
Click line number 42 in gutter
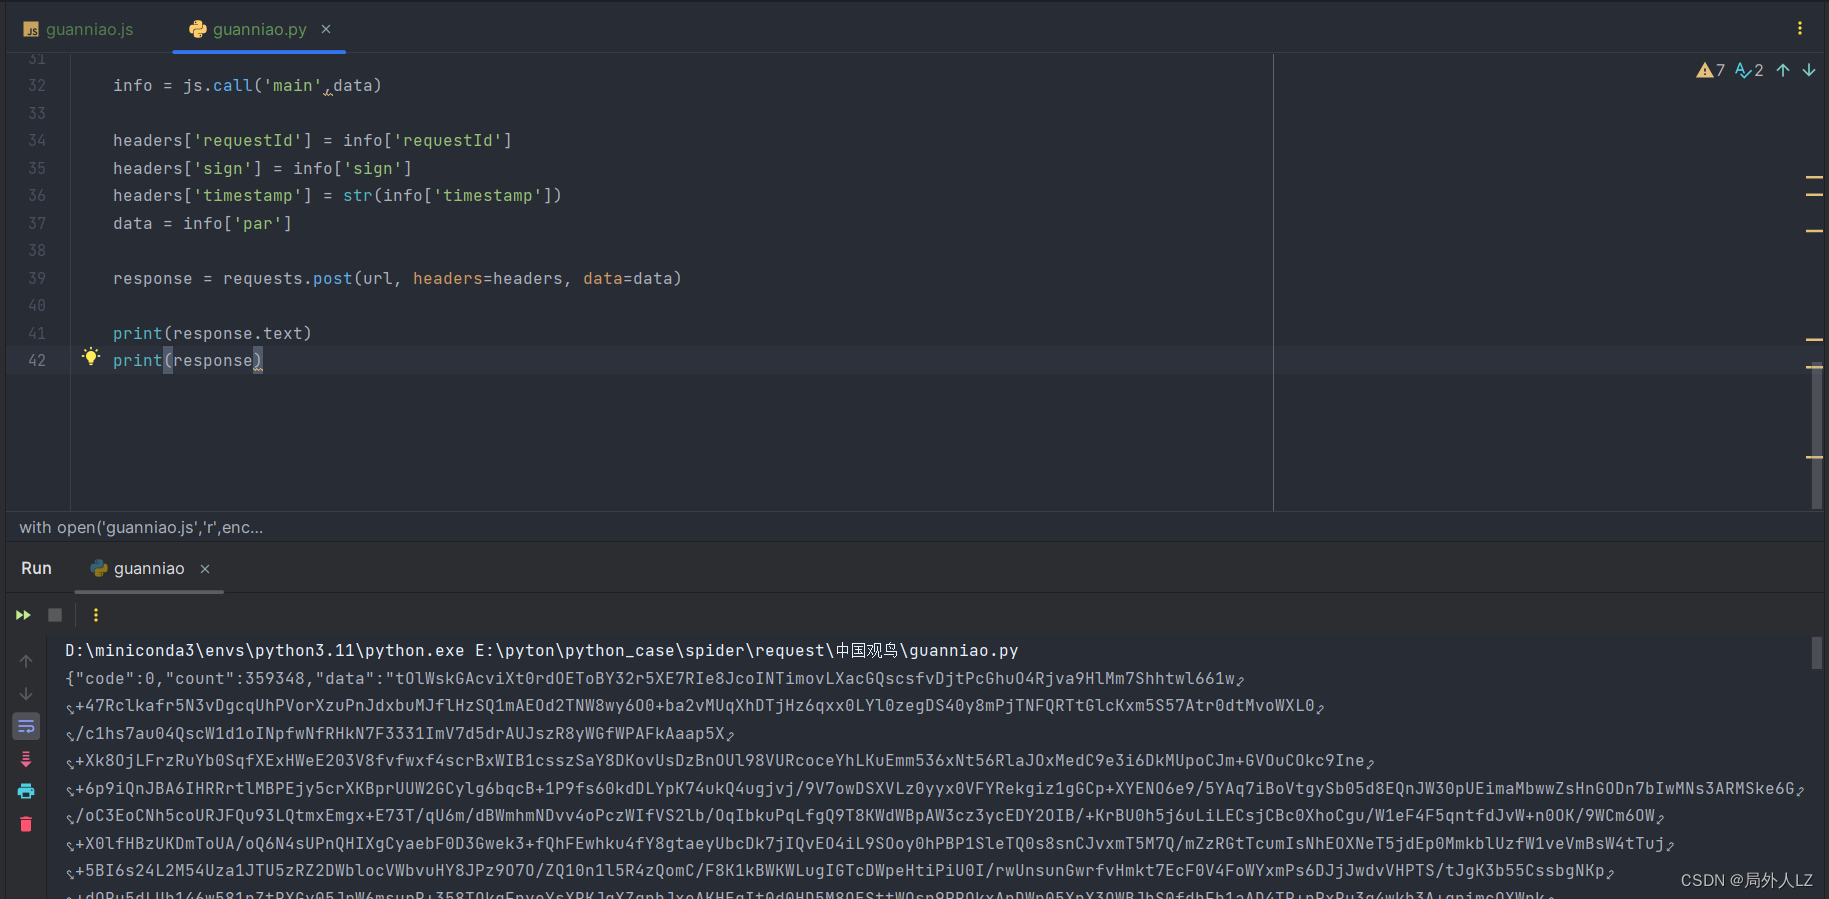(x=37, y=360)
